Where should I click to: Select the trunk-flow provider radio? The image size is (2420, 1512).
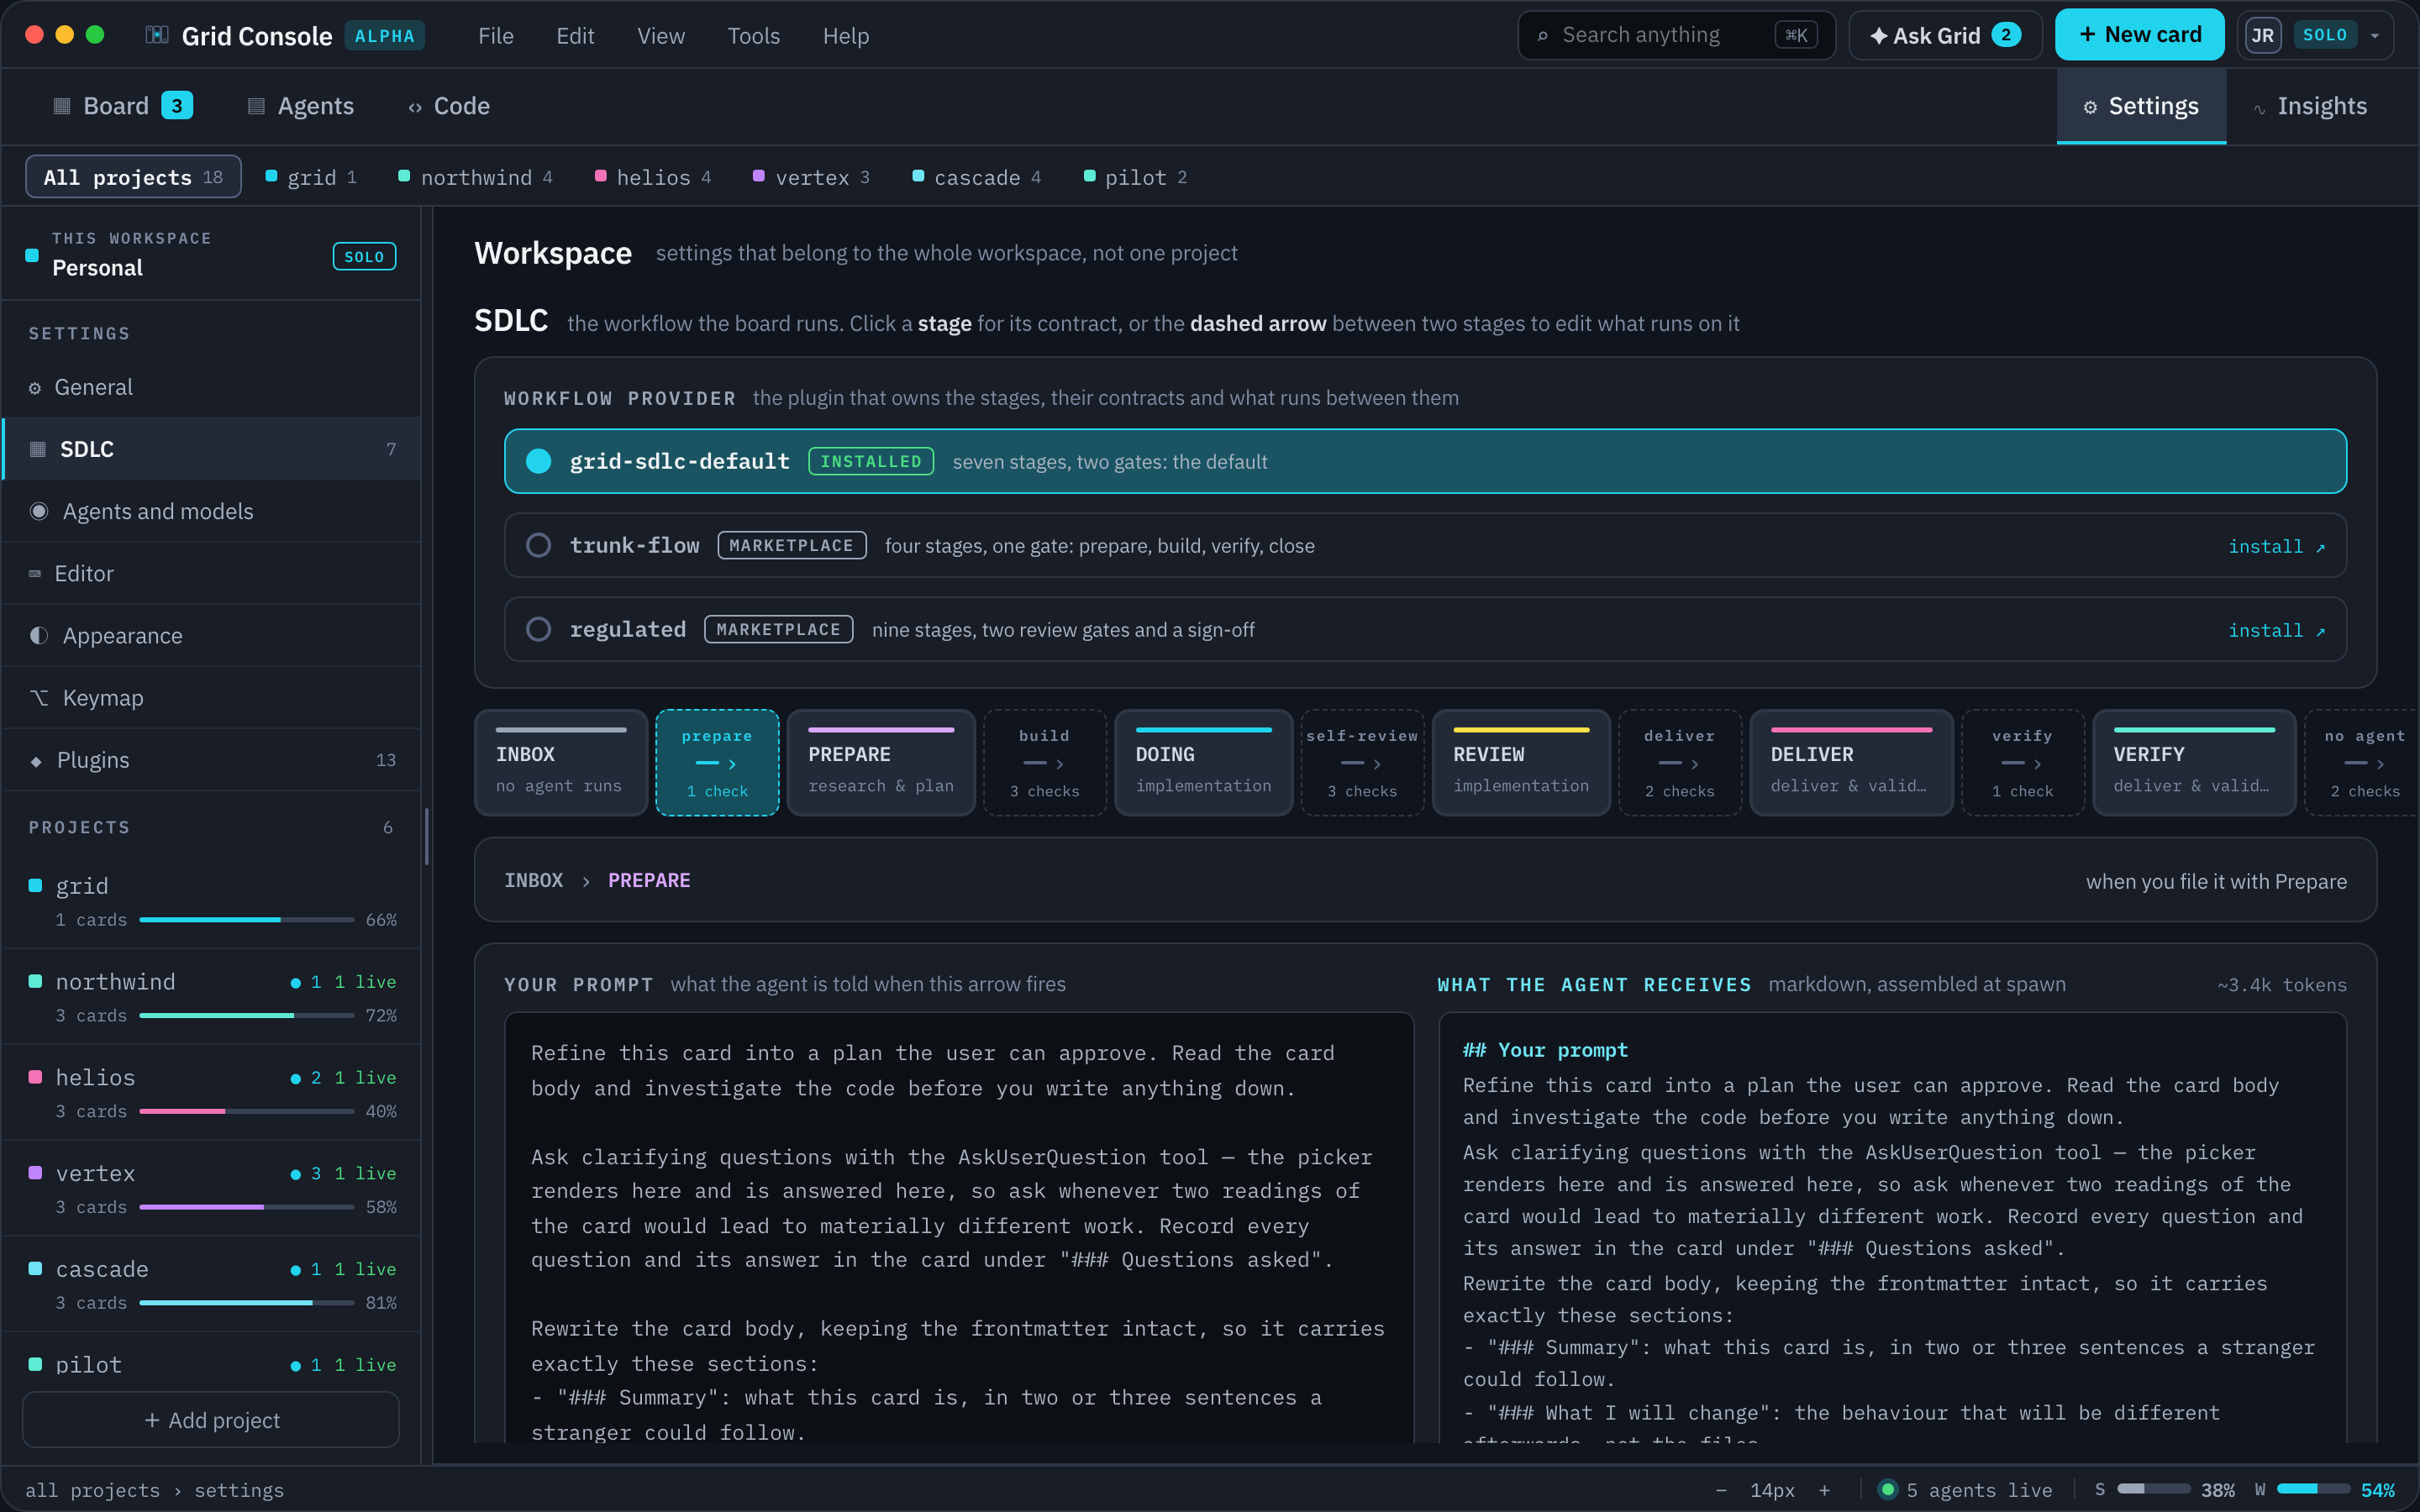[x=539, y=545]
